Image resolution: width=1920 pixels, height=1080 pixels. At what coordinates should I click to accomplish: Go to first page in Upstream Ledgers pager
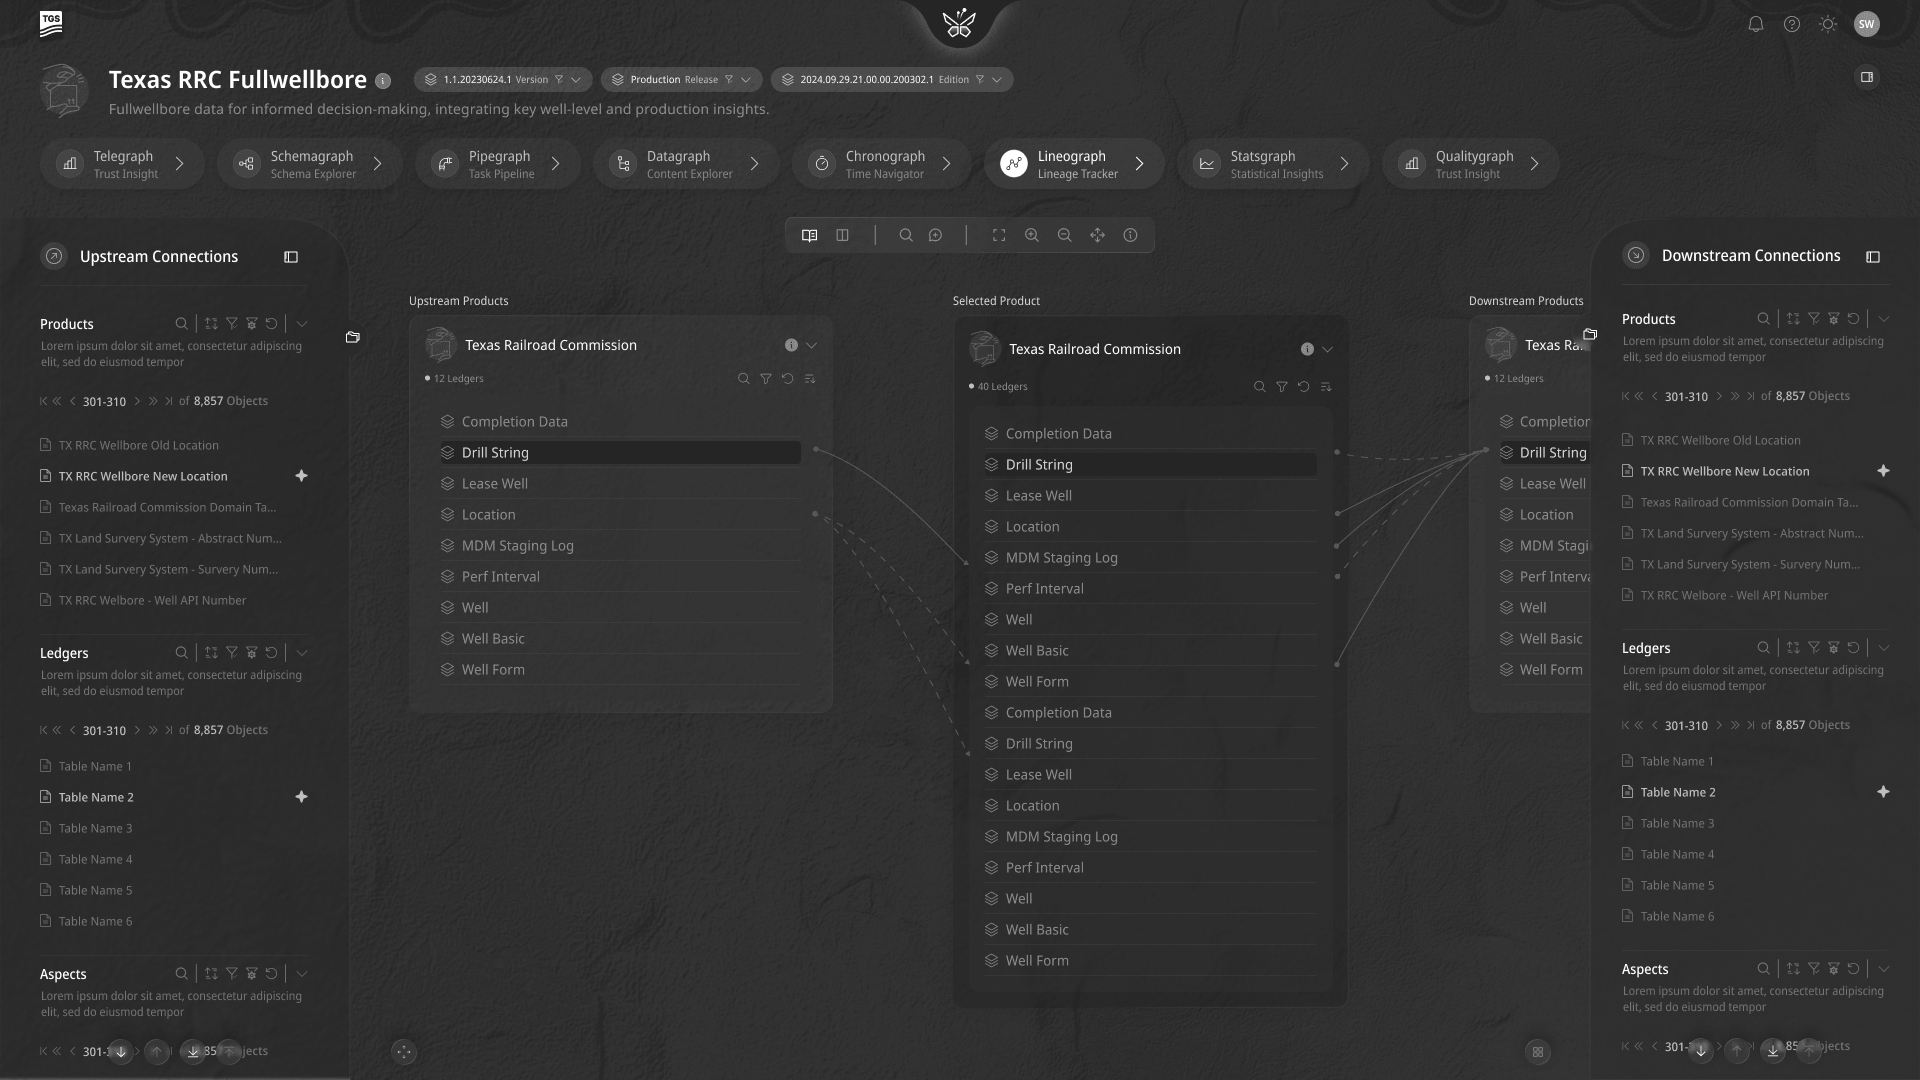[x=43, y=730]
